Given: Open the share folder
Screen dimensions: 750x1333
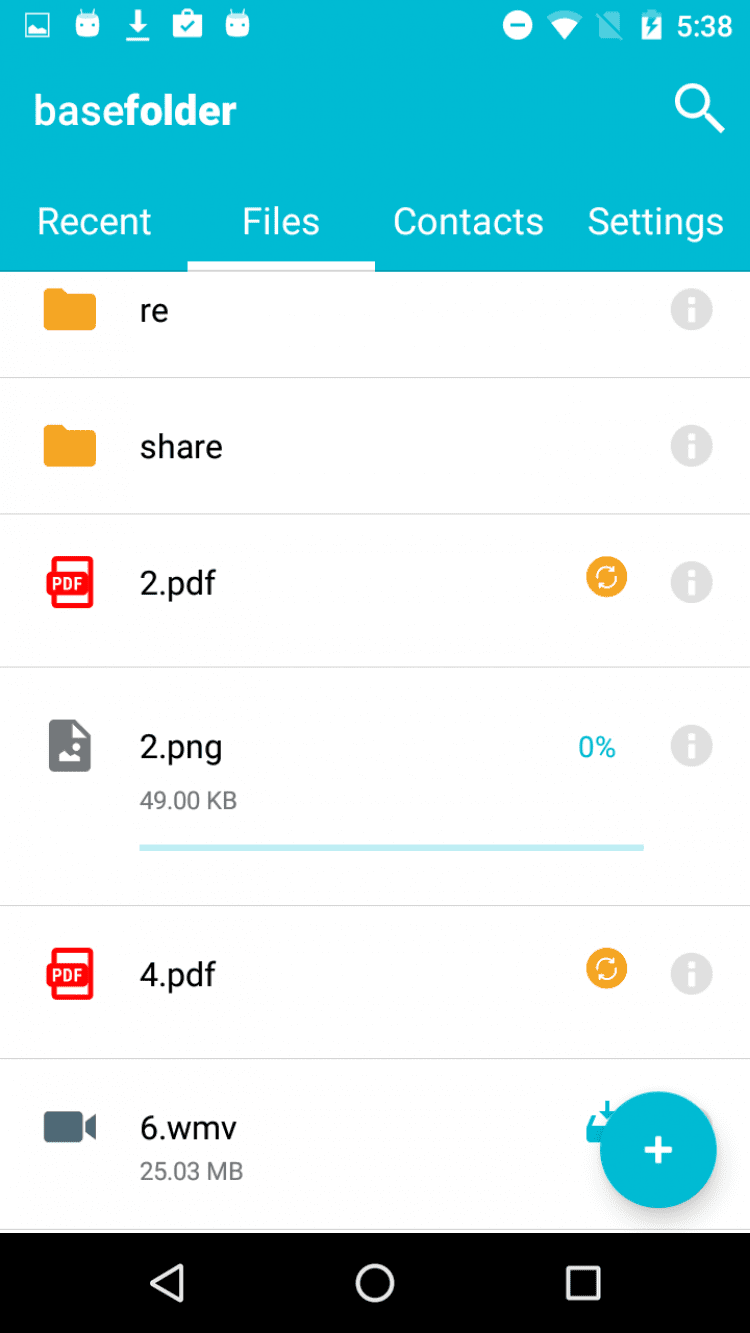Looking at the screenshot, I should (x=181, y=446).
